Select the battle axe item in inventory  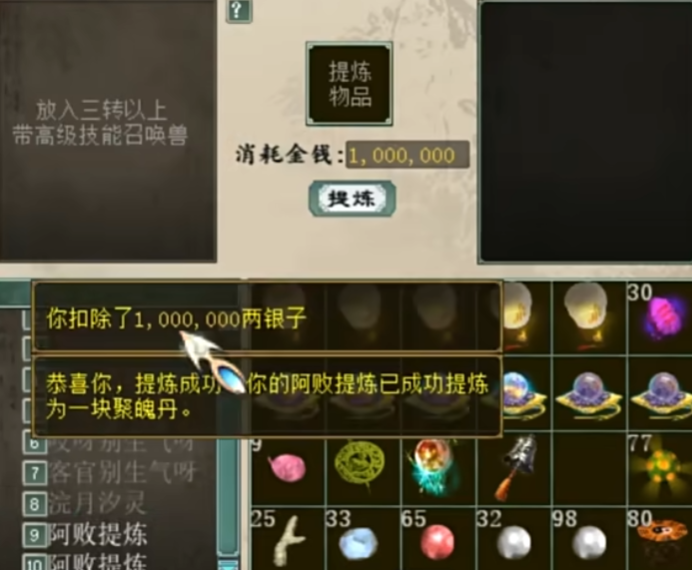pyautogui.click(x=514, y=469)
